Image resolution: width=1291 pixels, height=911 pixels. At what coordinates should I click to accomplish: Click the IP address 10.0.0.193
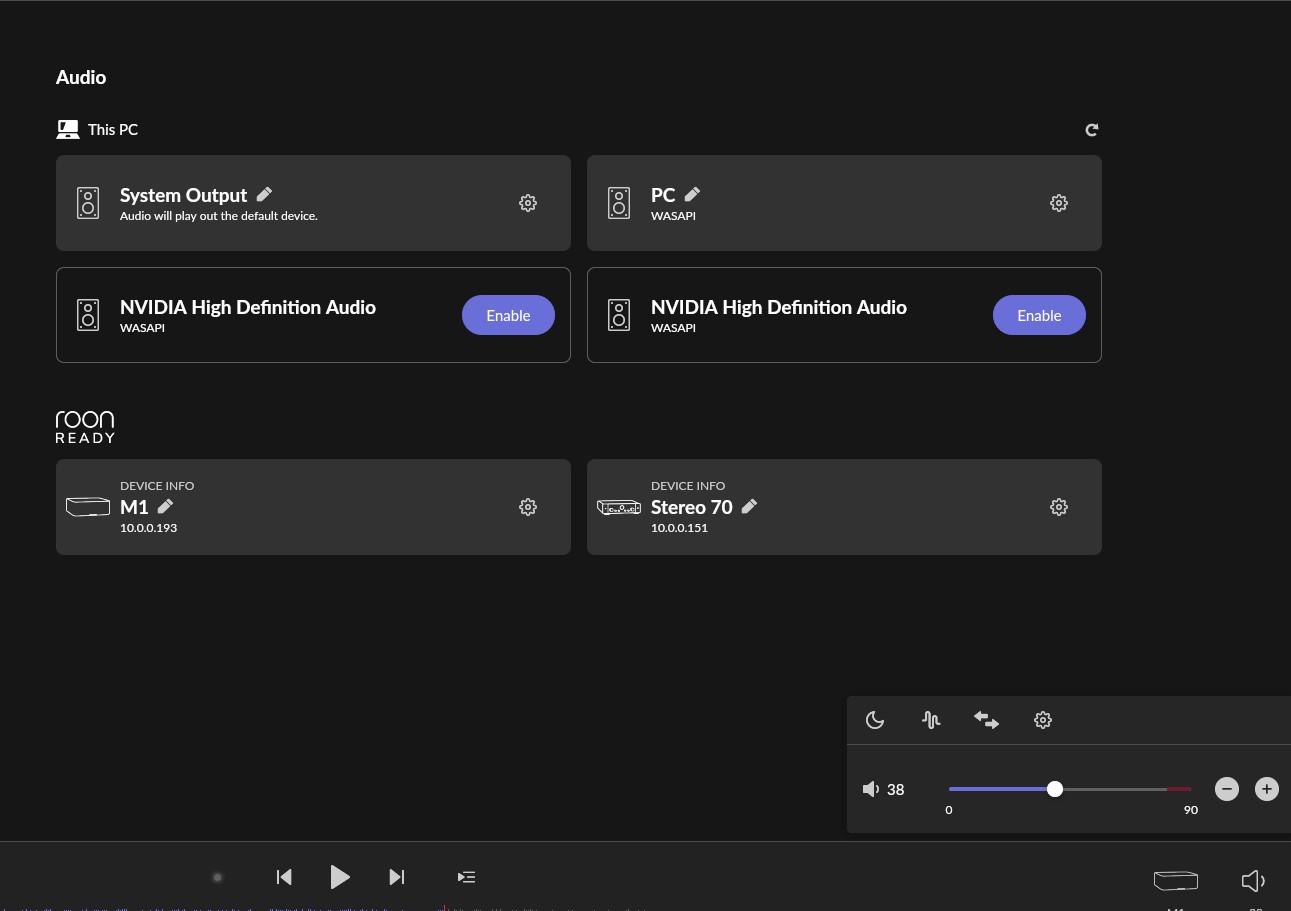[148, 528]
